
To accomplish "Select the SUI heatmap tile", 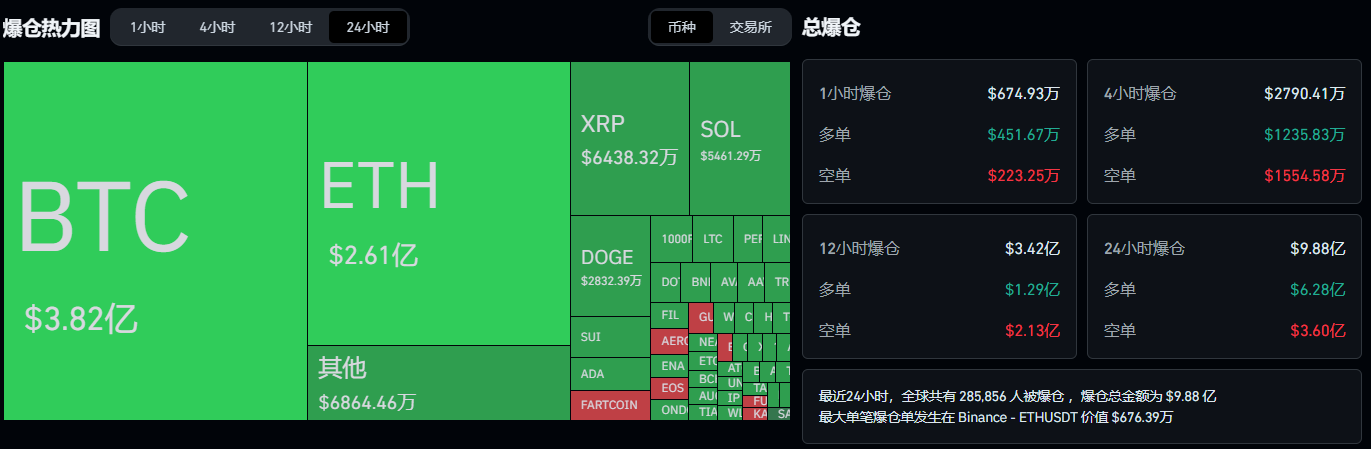I will [609, 337].
